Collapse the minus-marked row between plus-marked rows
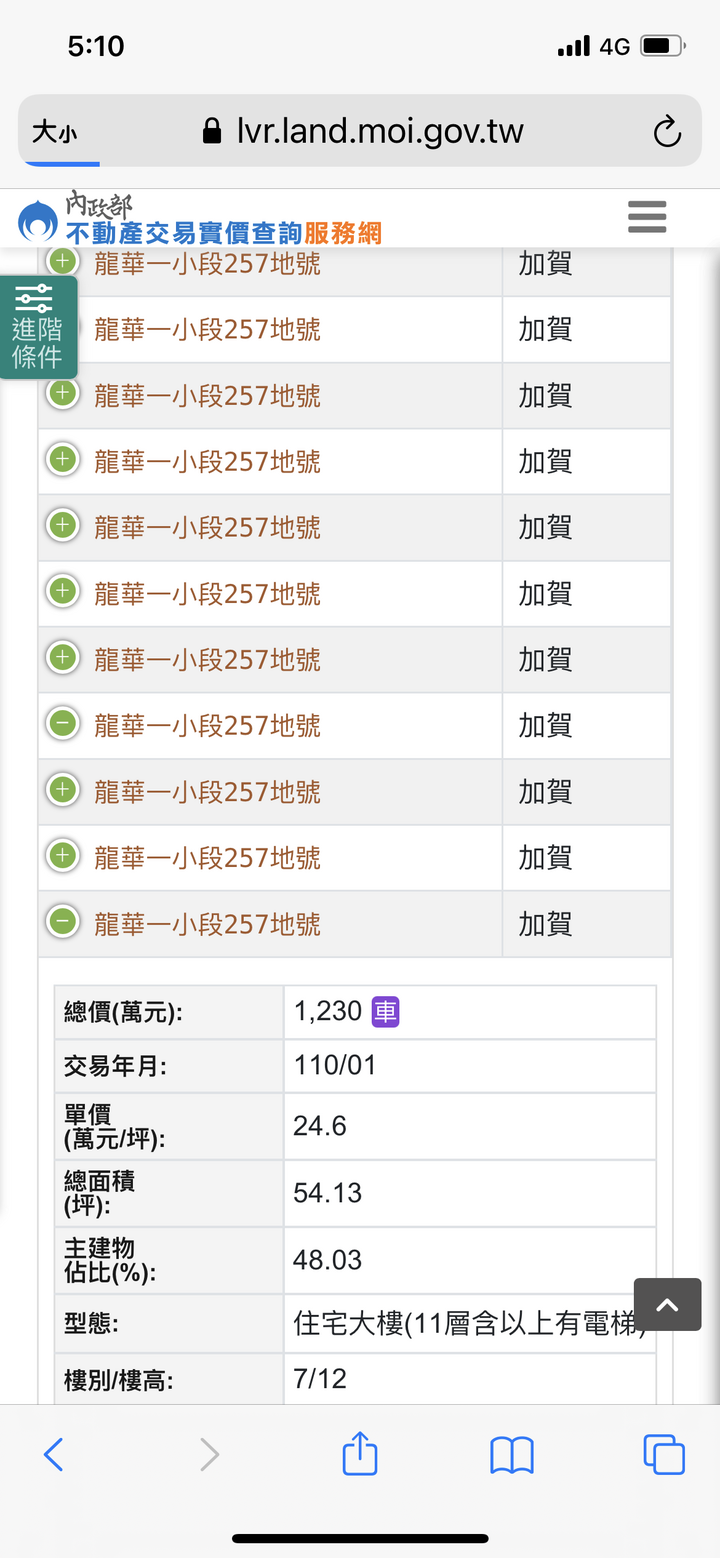 (x=62, y=723)
